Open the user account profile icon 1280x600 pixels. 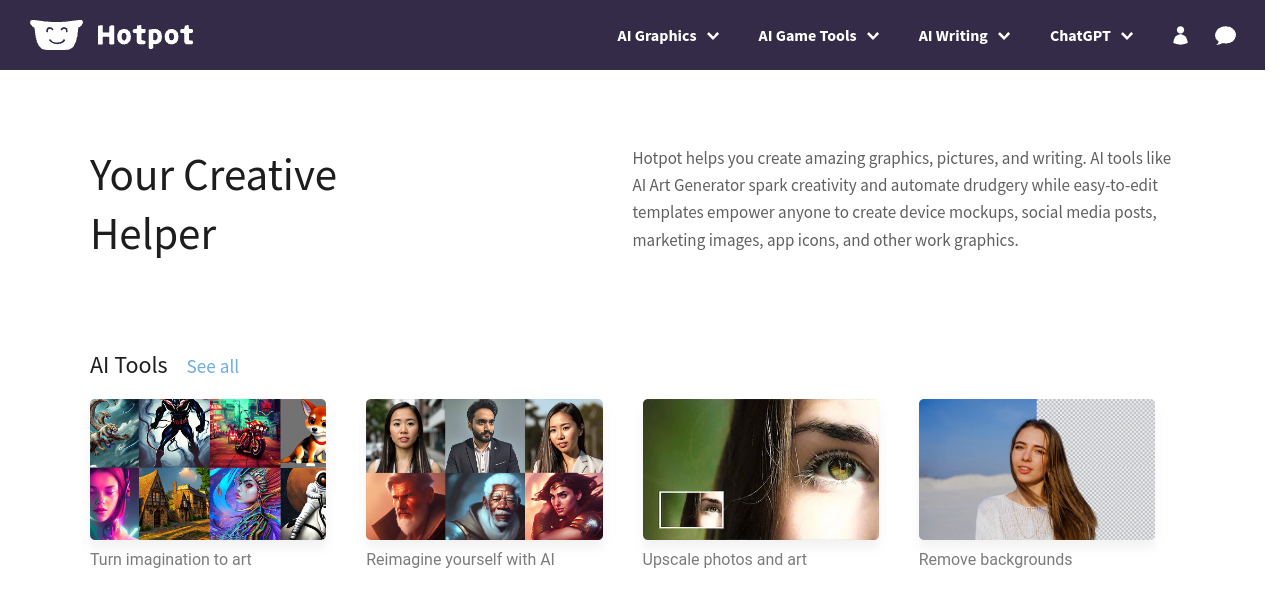[1180, 36]
